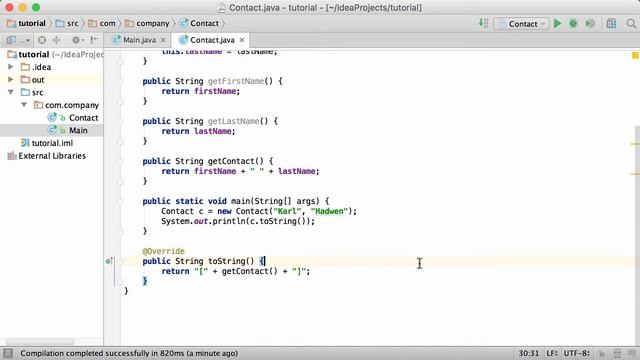Select tutorial project root in tree

click(51, 54)
